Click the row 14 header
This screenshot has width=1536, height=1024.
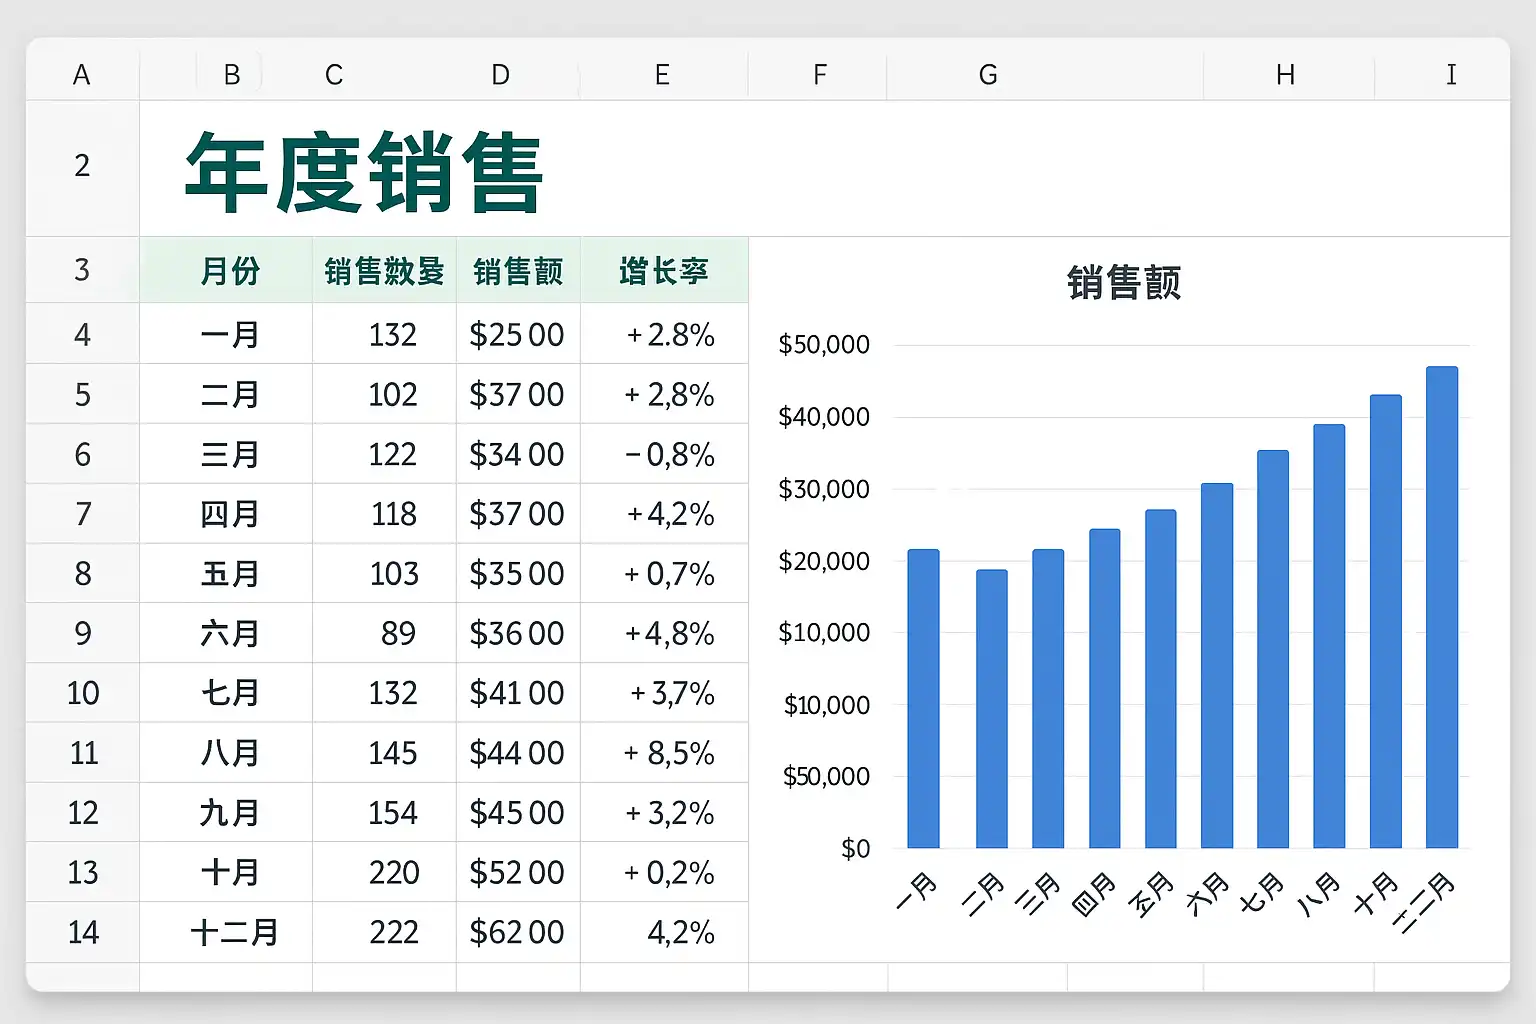click(x=82, y=932)
